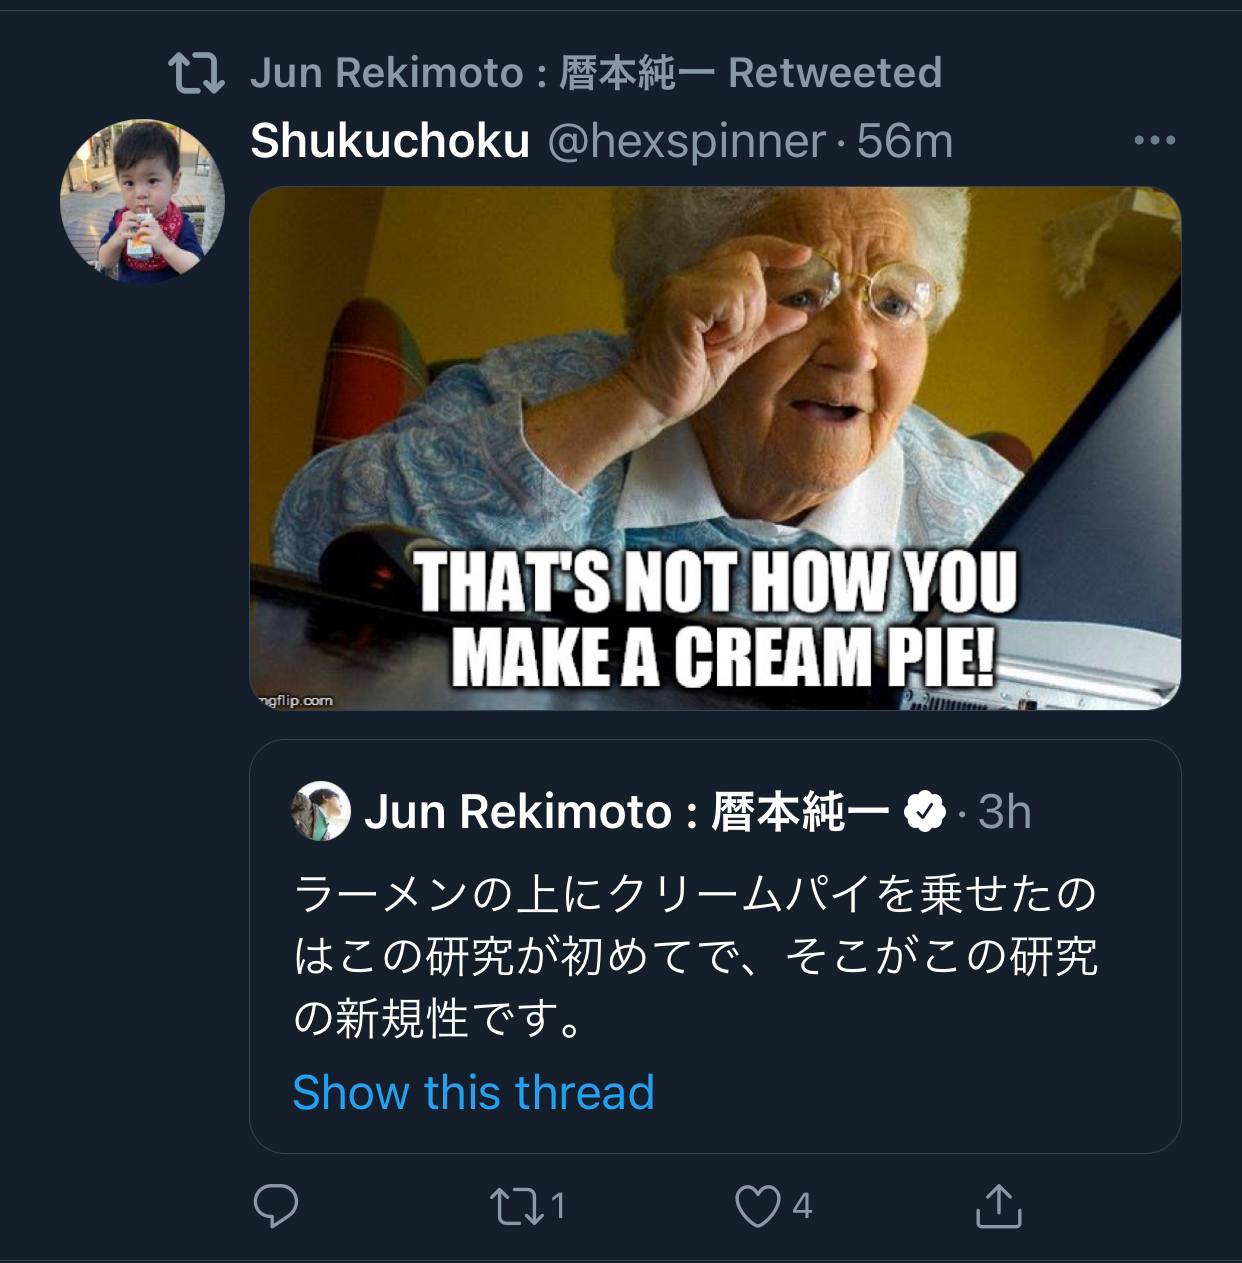Image resolution: width=1242 pixels, height=1263 pixels.
Task: Click the 56m tweet timestamp
Action: 905,141
